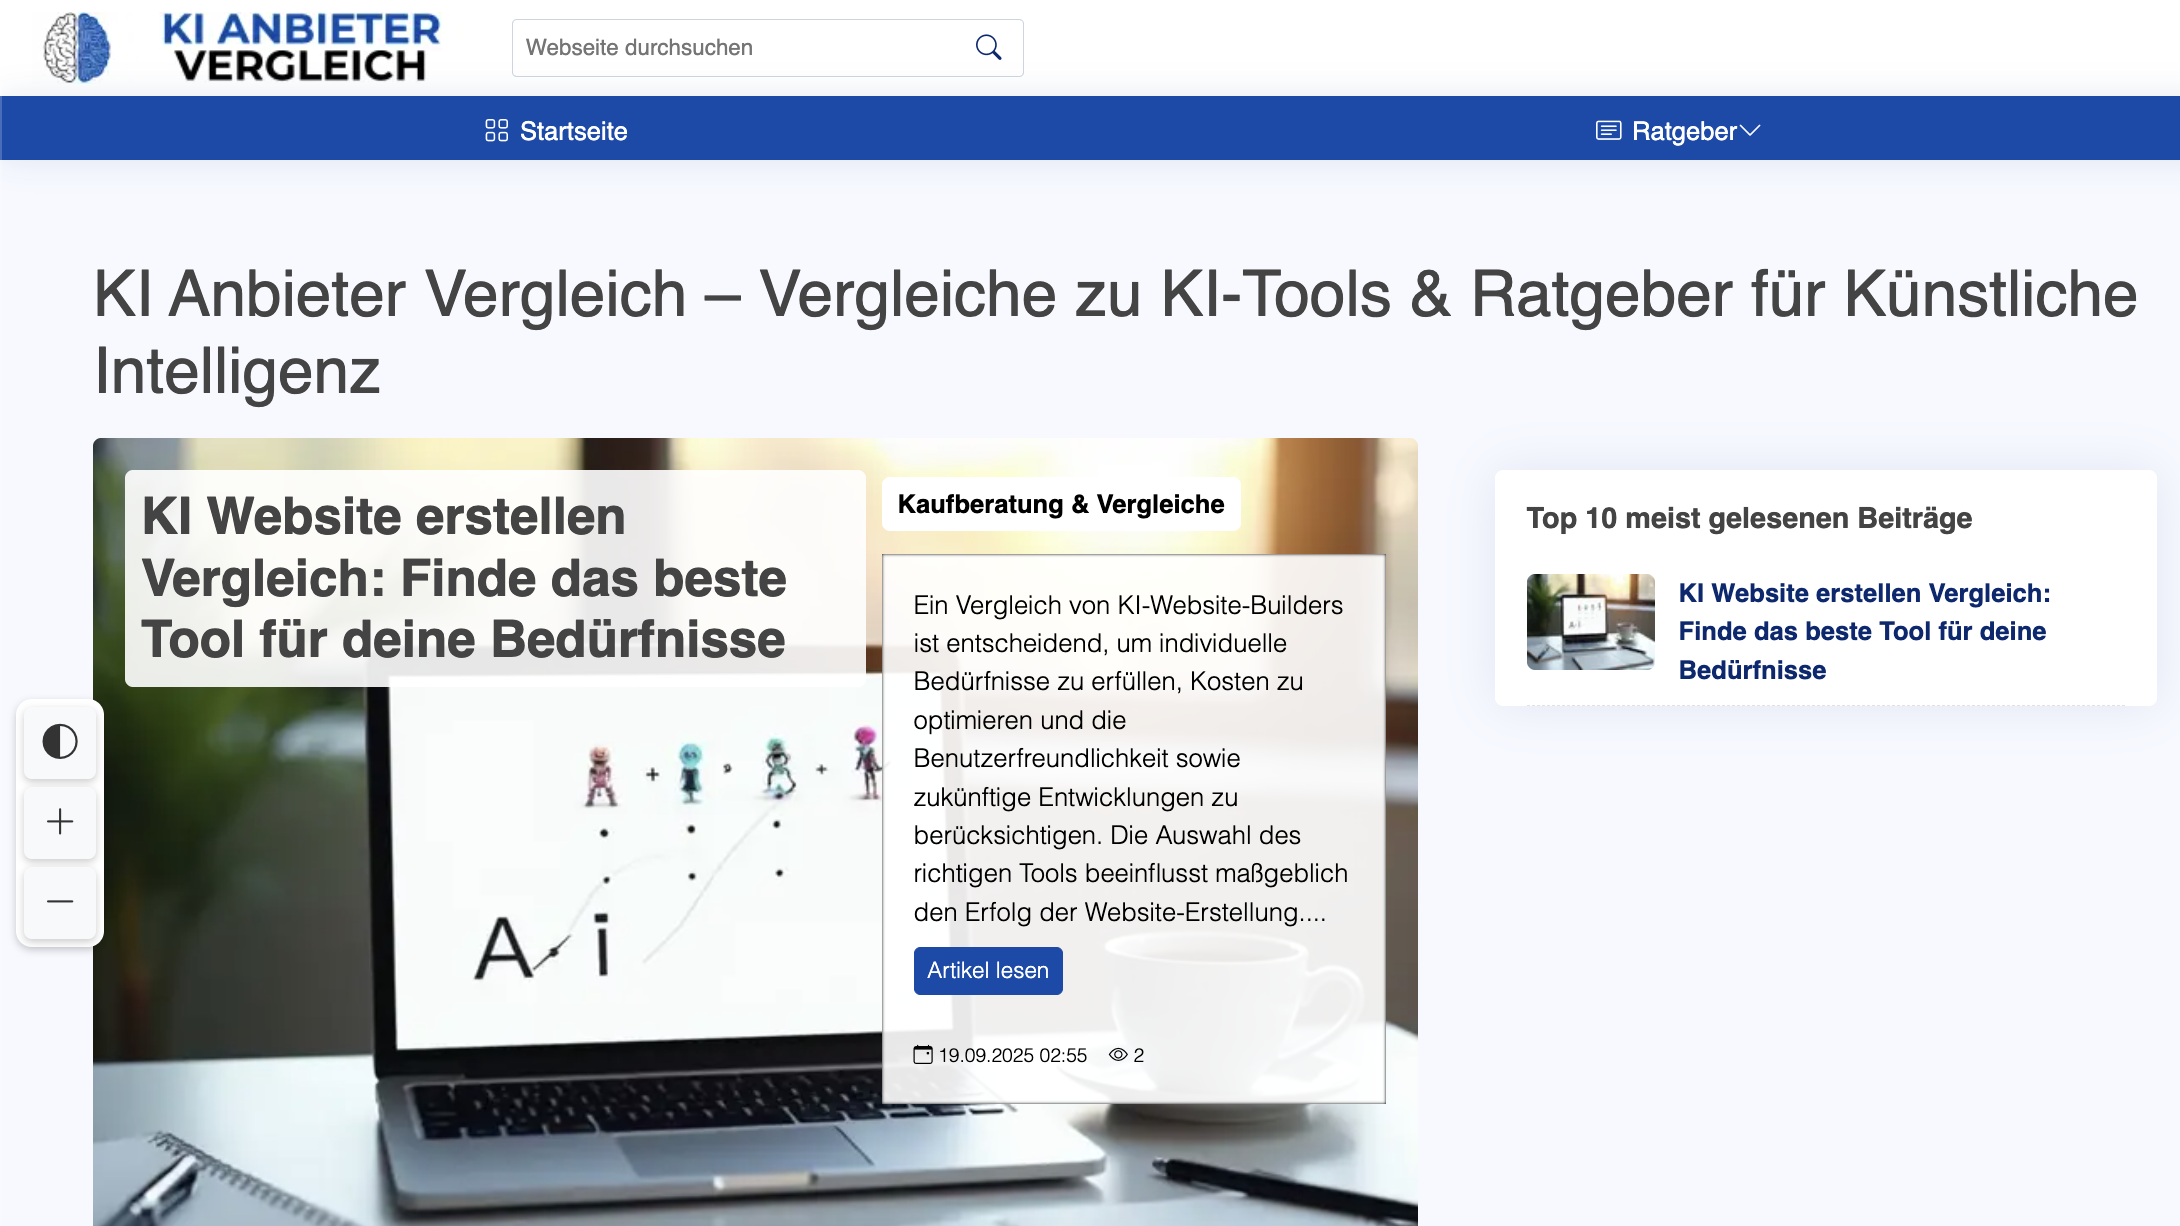Select the grid icon next to Startseite
Image resolution: width=2180 pixels, height=1226 pixels.
click(x=496, y=130)
